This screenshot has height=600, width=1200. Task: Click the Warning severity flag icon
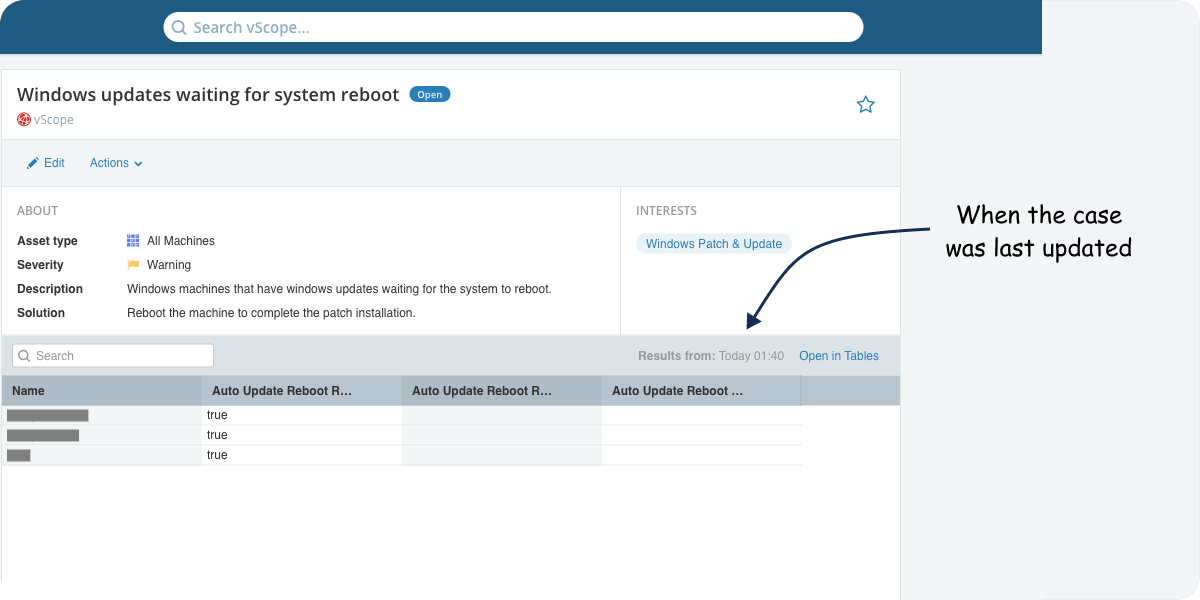coord(133,265)
